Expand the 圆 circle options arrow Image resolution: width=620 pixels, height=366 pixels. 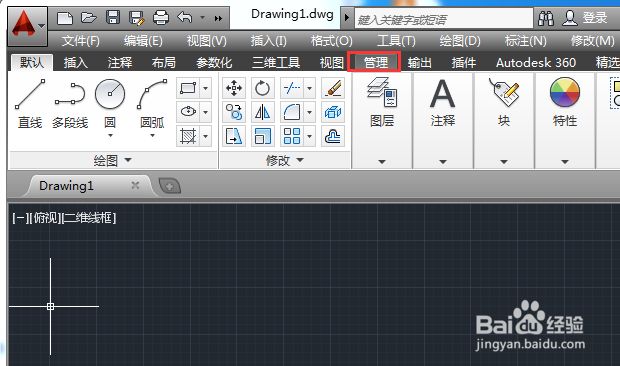pyautogui.click(x=110, y=136)
